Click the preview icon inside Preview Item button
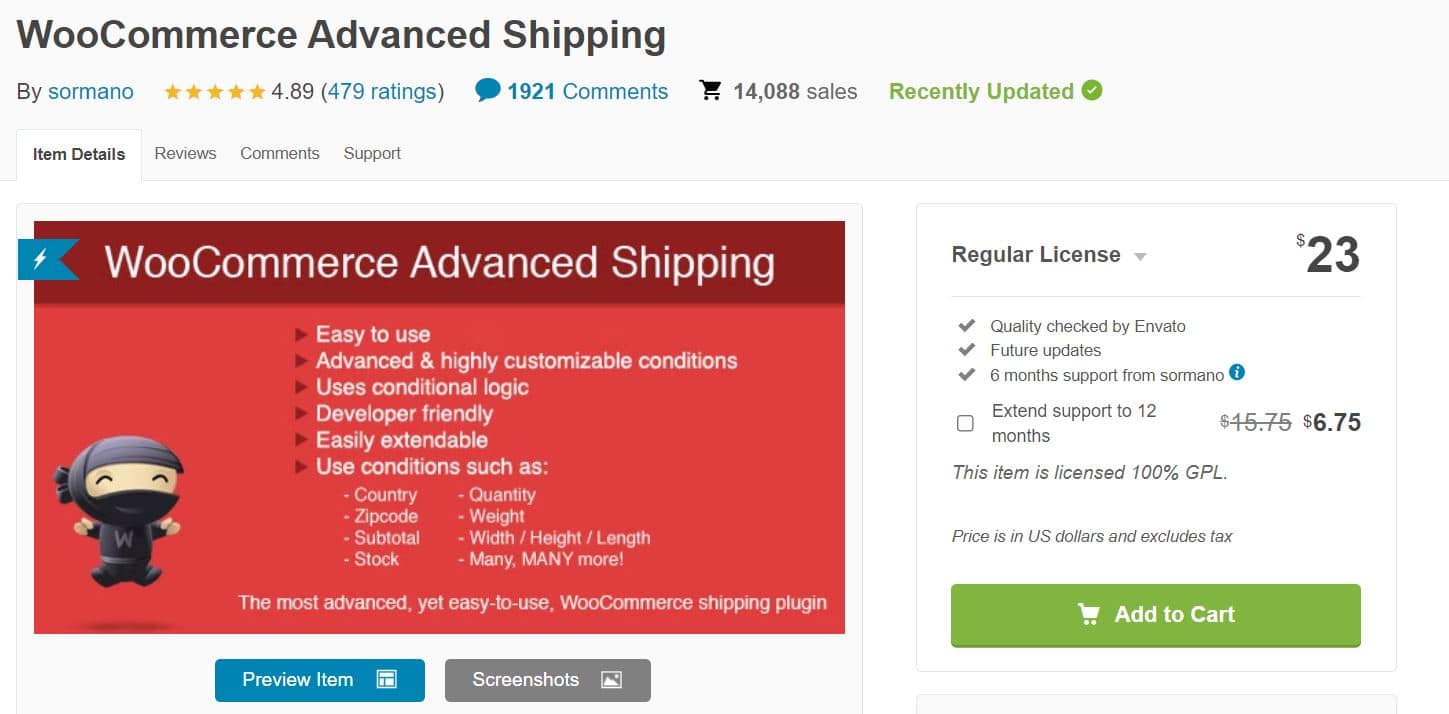1449x714 pixels. click(386, 679)
